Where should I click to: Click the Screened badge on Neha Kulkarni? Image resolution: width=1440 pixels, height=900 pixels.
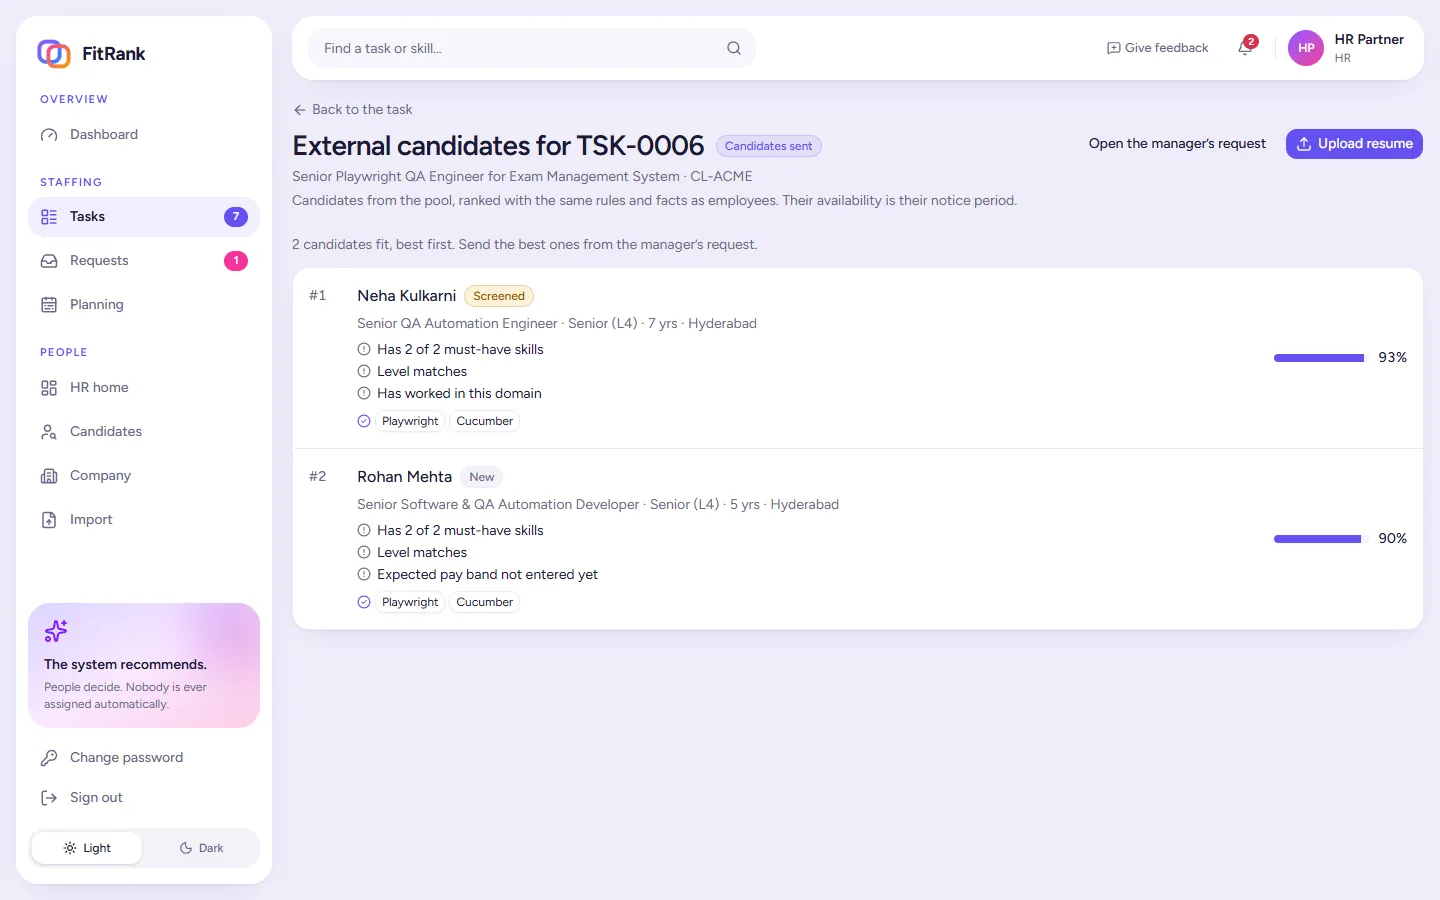pos(499,296)
